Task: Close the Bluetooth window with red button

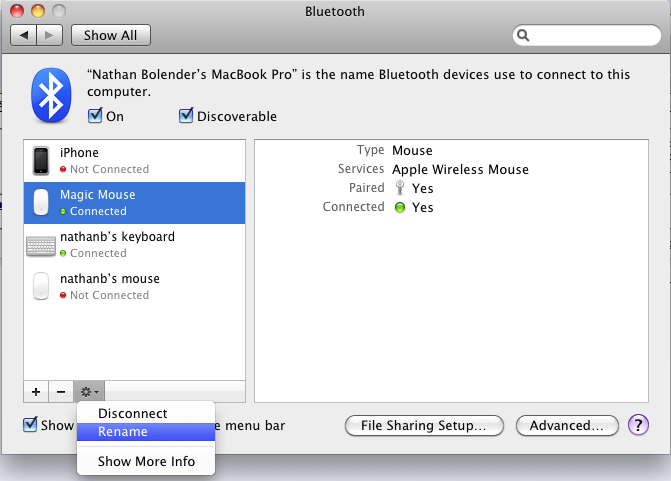Action: 17,11
